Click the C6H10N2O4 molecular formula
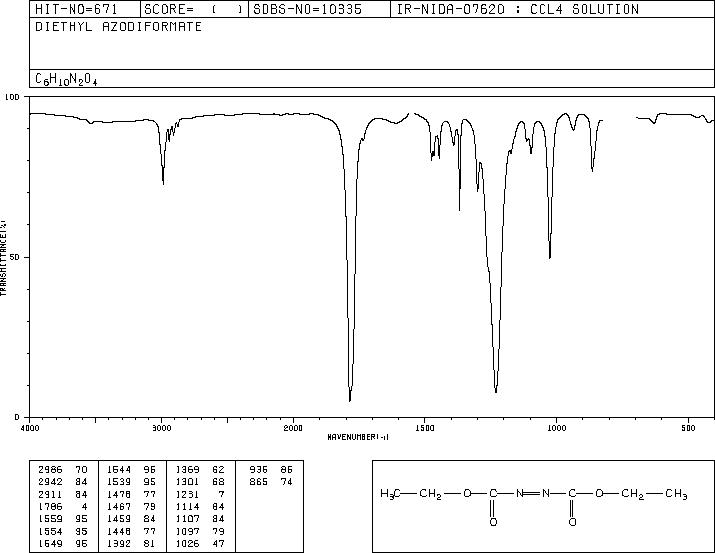 coord(66,79)
